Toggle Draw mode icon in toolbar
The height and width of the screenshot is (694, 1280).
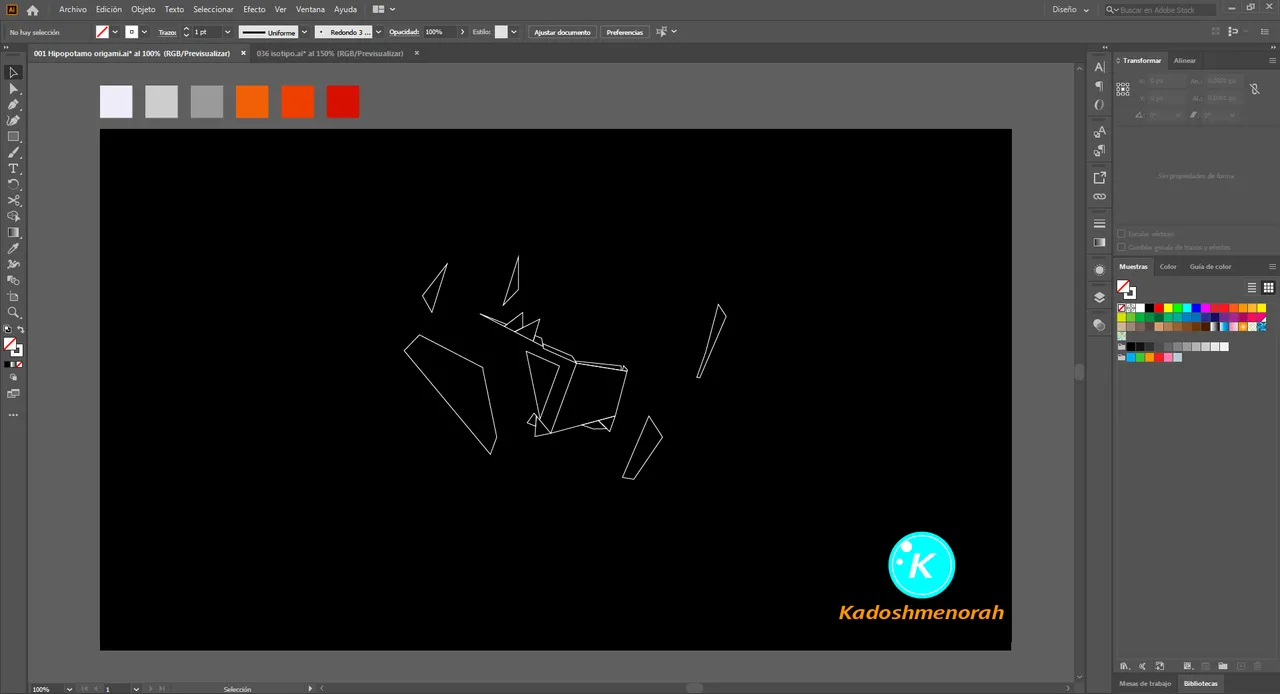[x=14, y=378]
